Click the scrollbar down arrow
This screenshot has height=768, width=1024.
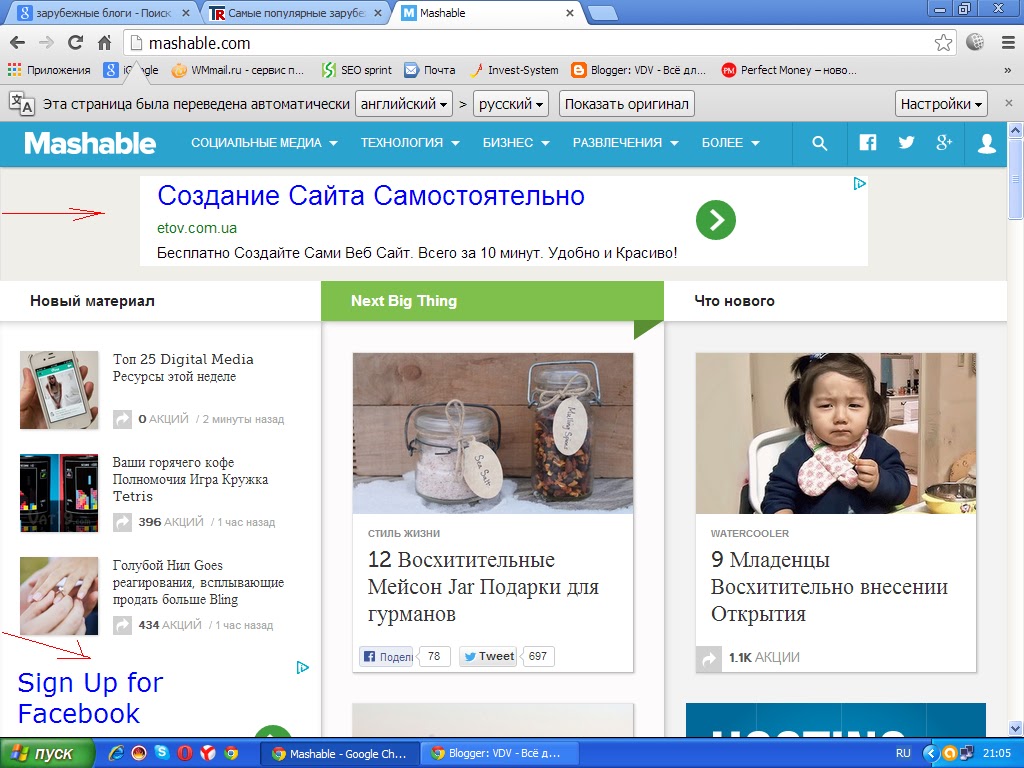(1015, 728)
